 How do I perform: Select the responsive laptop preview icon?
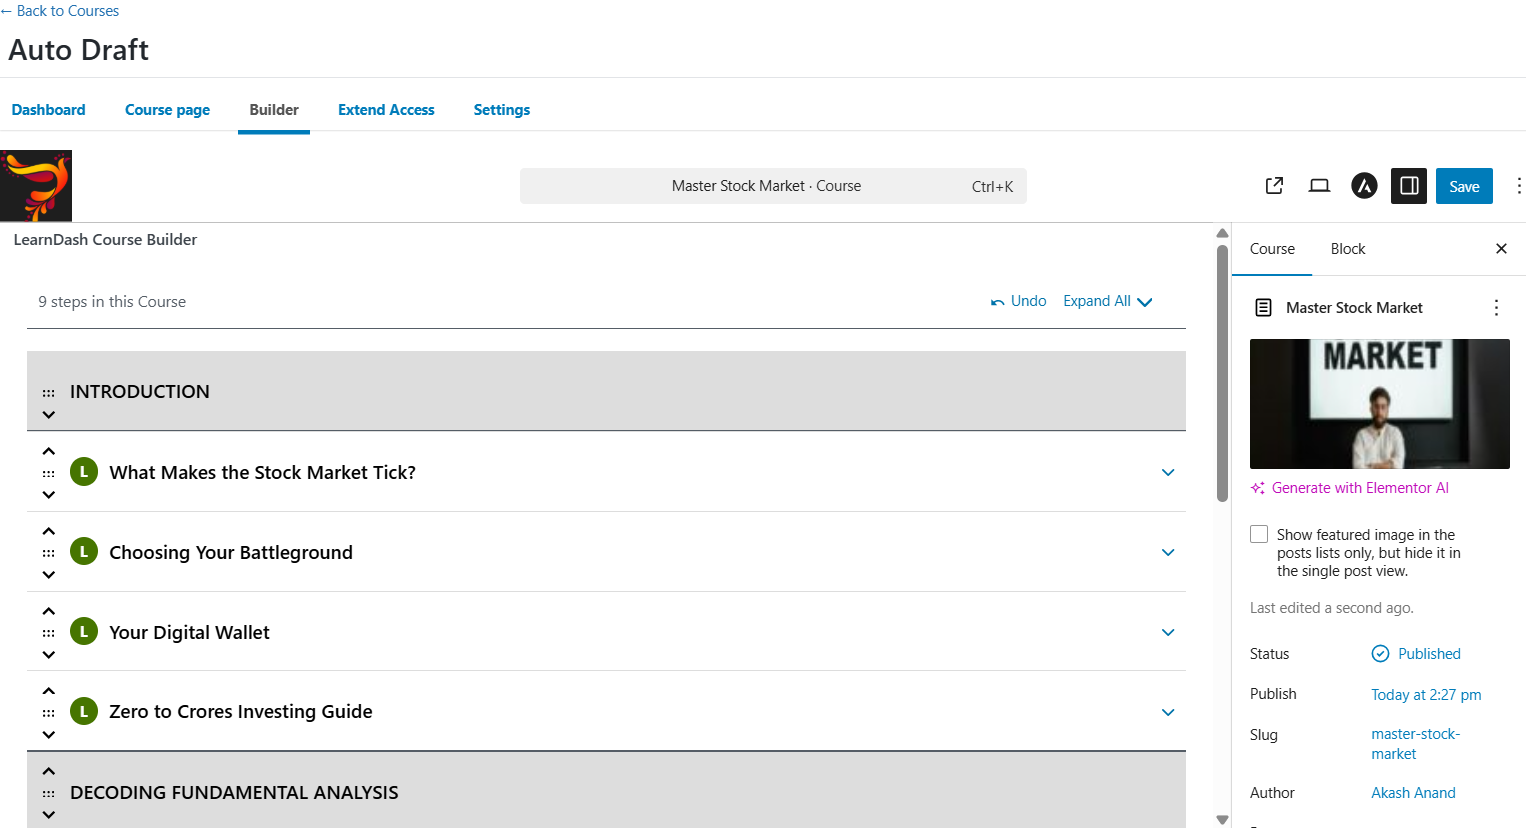point(1318,185)
